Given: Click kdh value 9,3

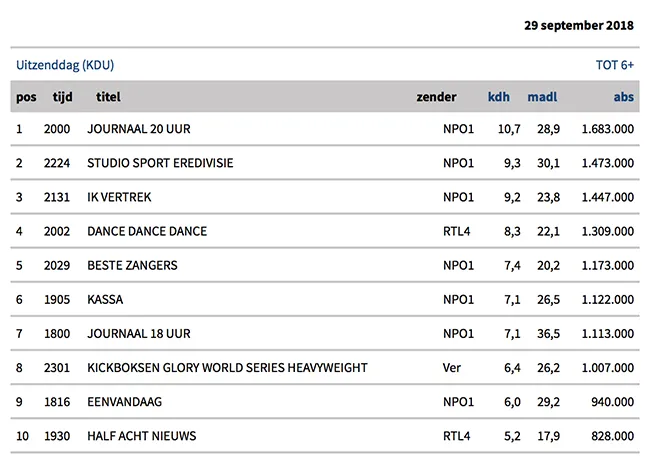Looking at the screenshot, I should (512, 163).
